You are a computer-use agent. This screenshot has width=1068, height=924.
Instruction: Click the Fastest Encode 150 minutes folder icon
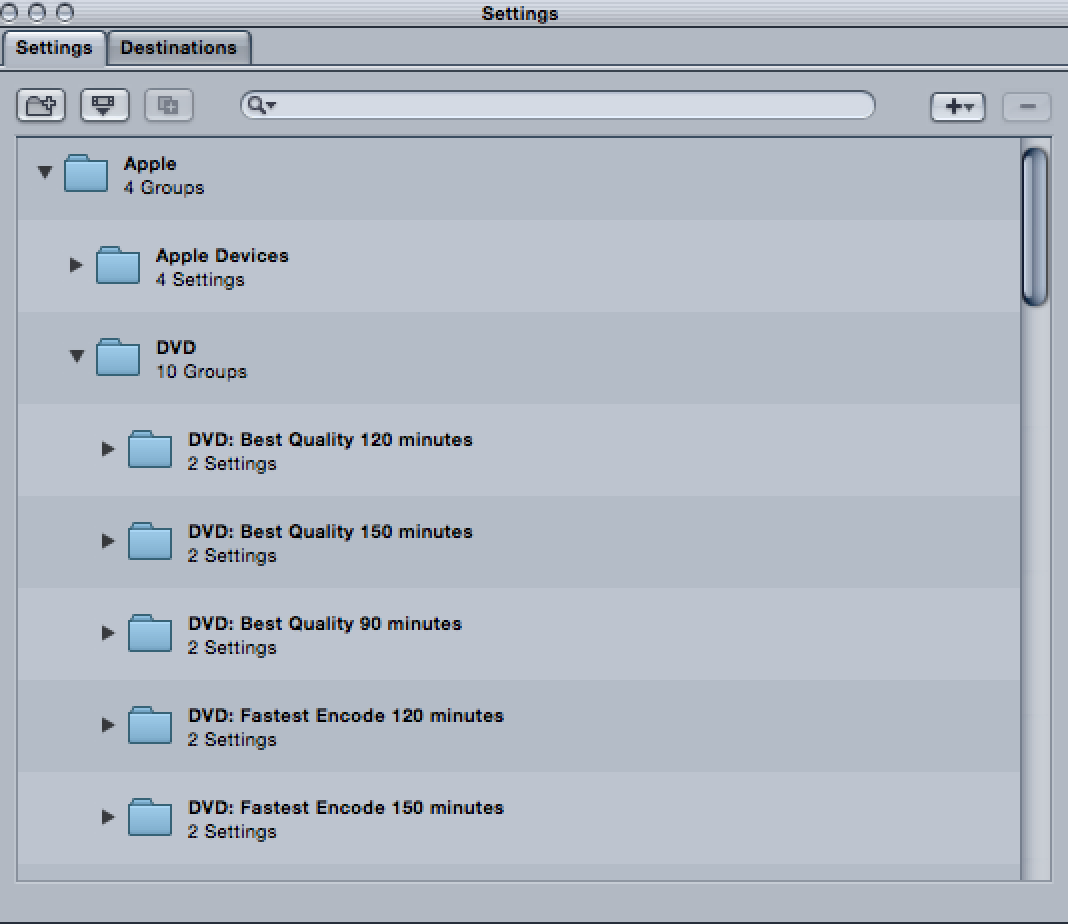(x=150, y=816)
